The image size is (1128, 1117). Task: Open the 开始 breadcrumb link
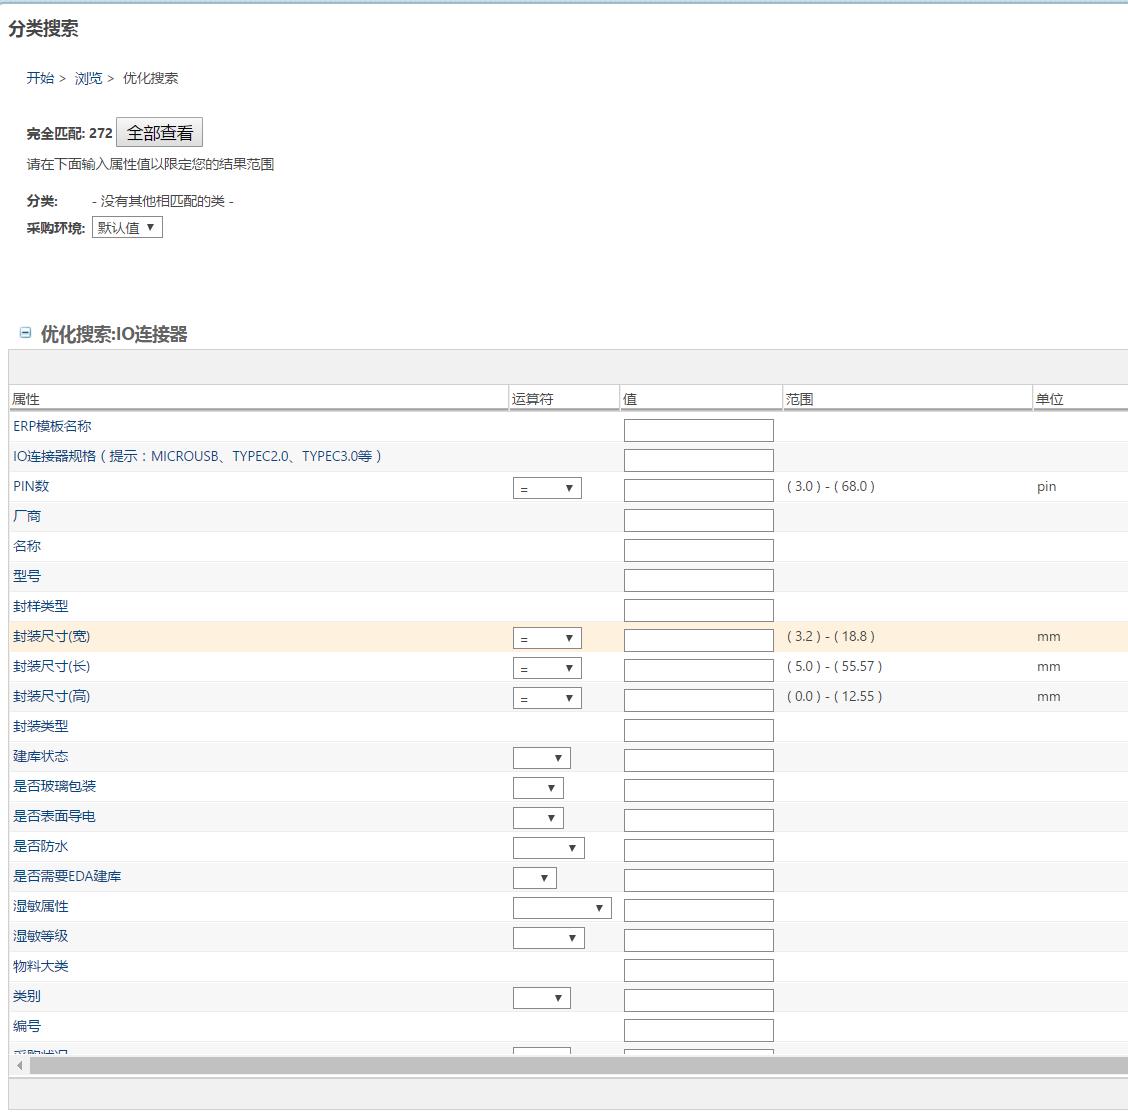tap(40, 78)
